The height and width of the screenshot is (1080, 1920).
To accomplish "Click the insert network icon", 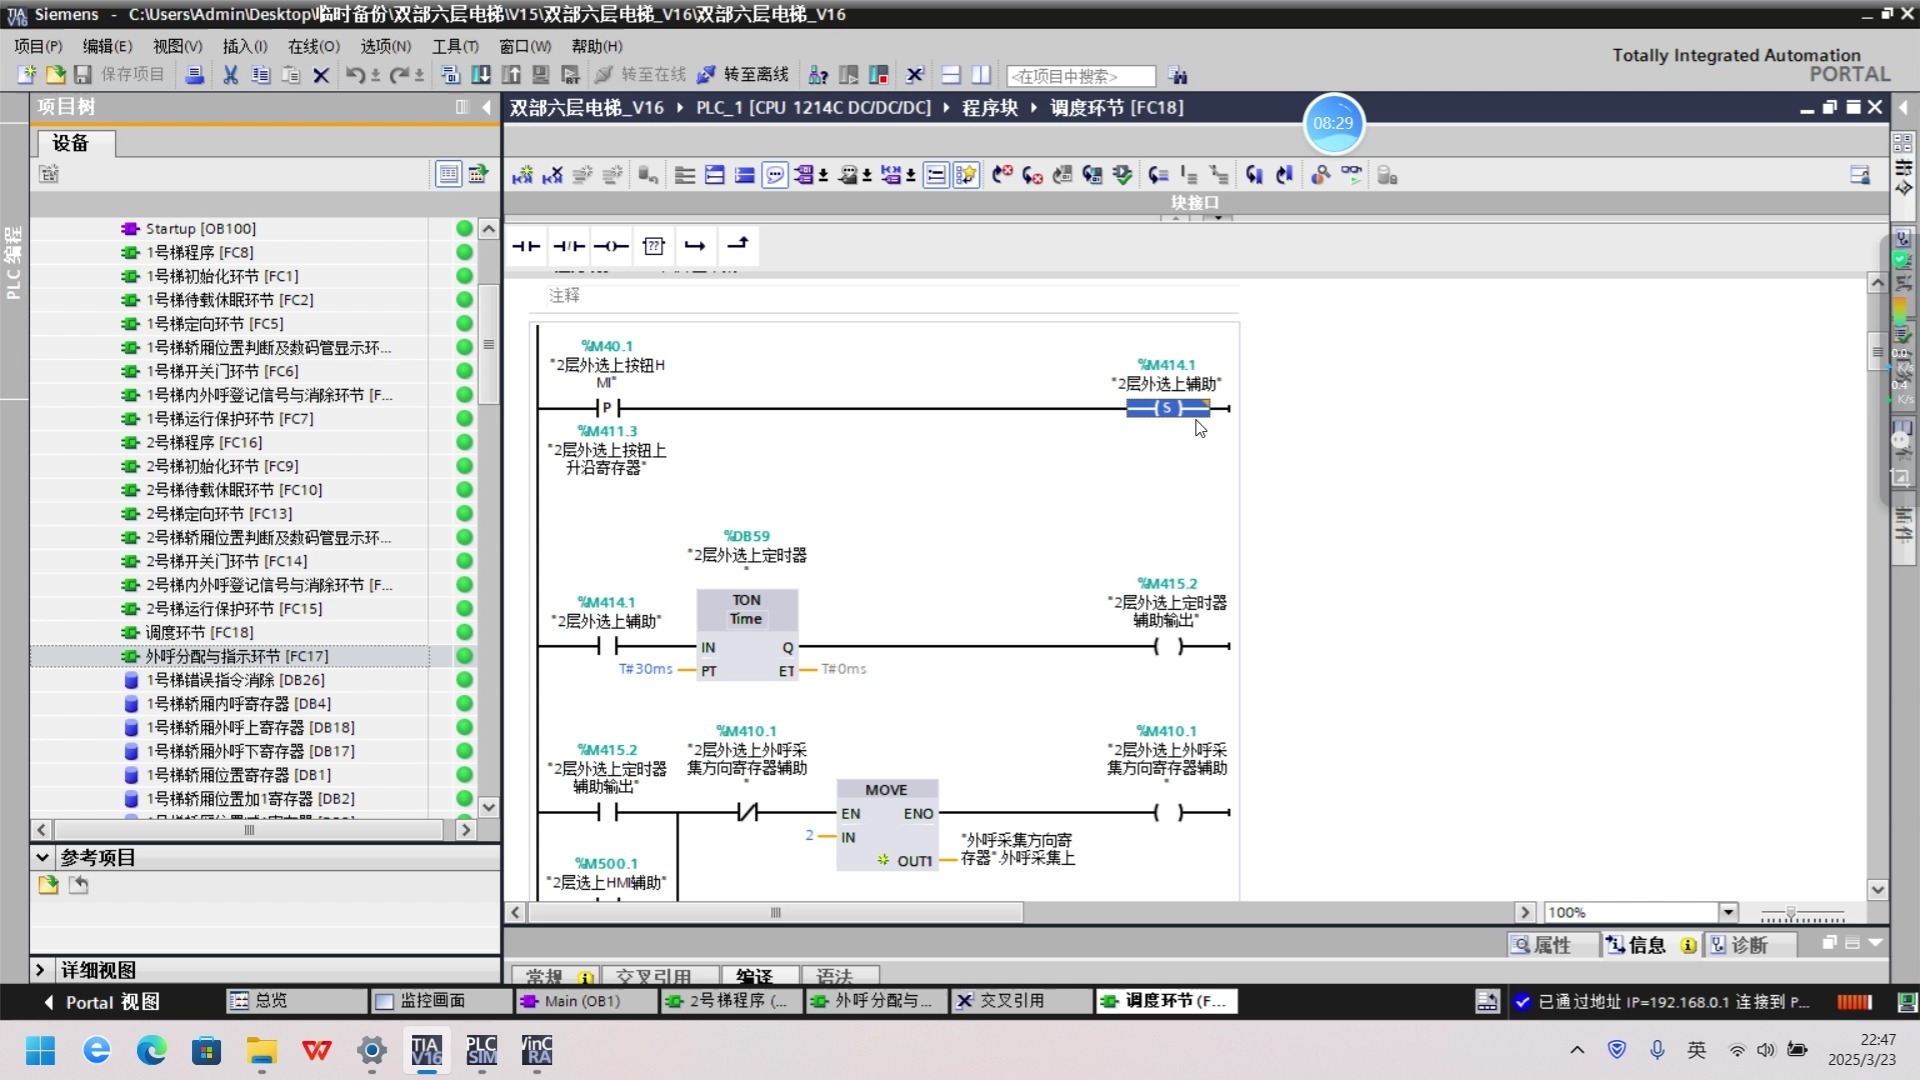I will 522,175.
